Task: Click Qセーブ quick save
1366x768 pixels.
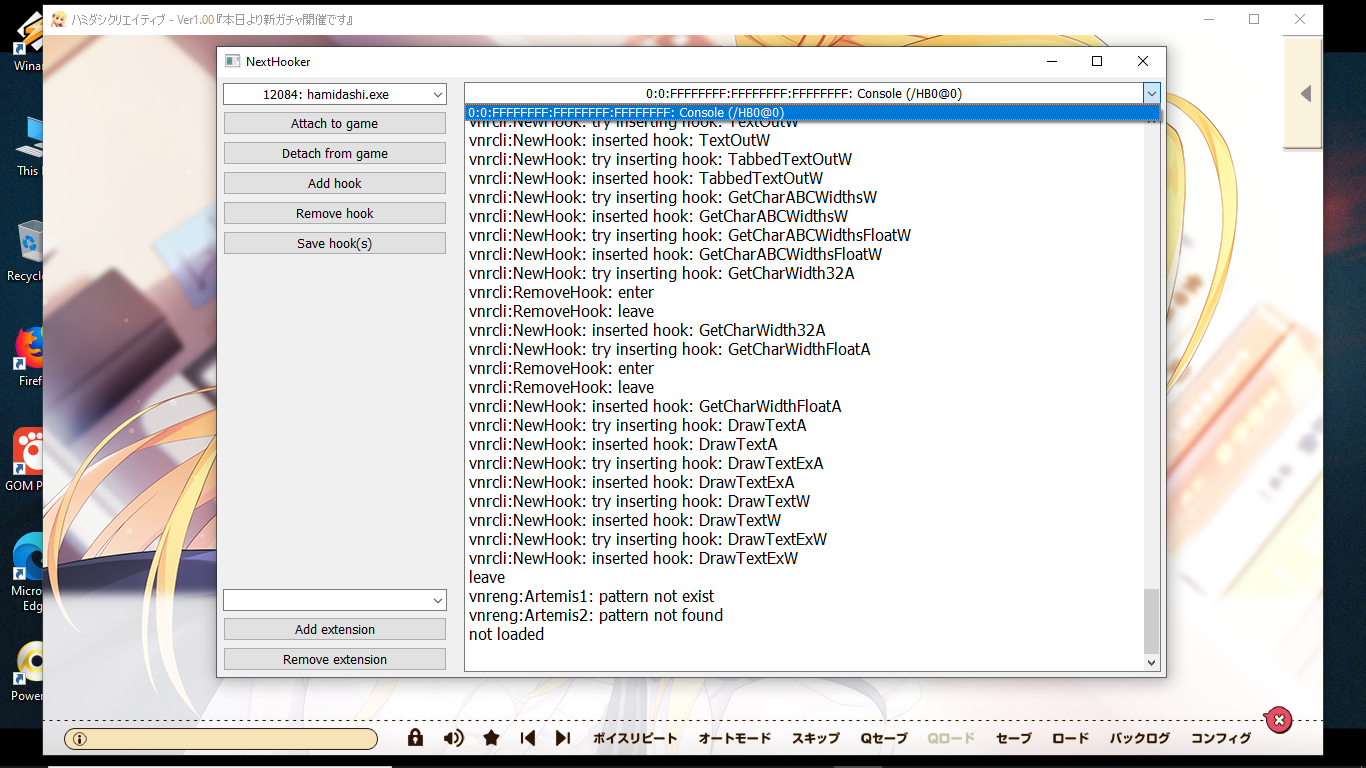Action: (x=884, y=739)
